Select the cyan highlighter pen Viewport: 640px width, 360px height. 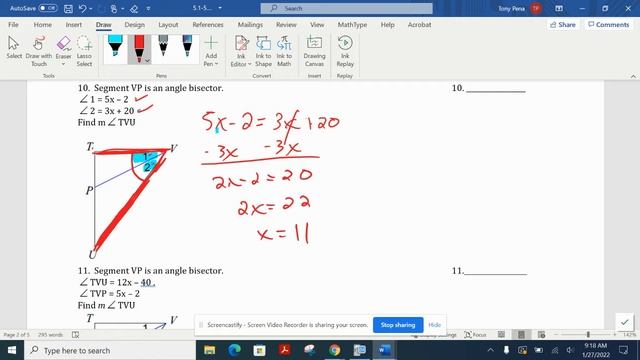click(116, 46)
